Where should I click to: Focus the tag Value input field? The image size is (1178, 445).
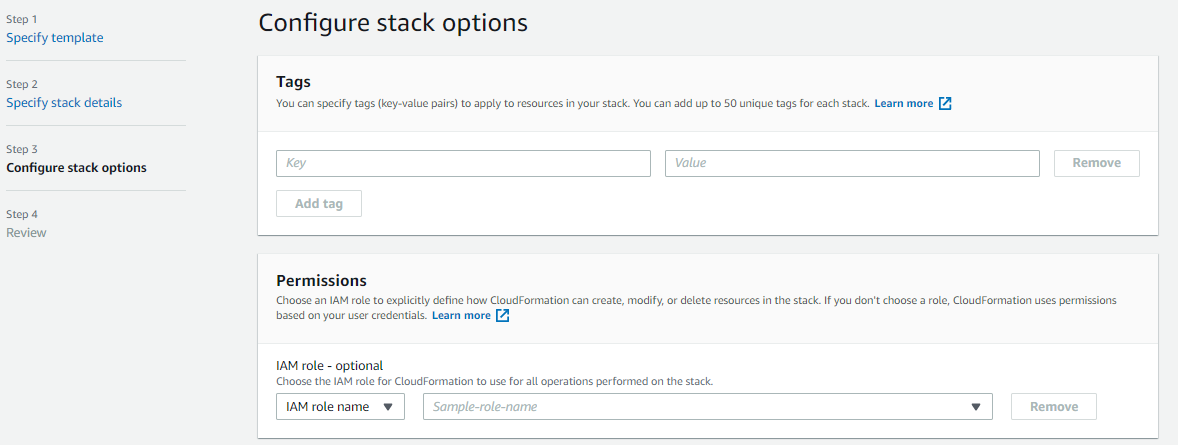[x=852, y=163]
